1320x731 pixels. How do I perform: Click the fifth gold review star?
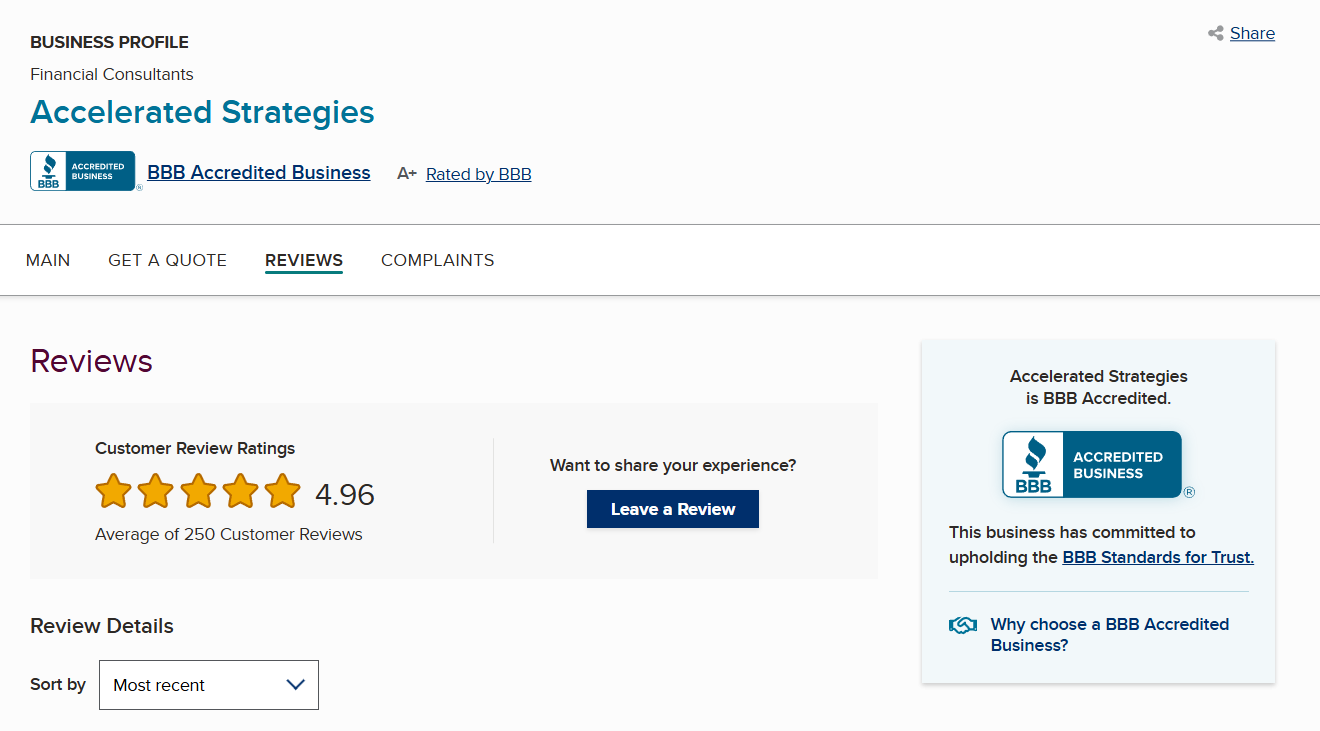283,492
